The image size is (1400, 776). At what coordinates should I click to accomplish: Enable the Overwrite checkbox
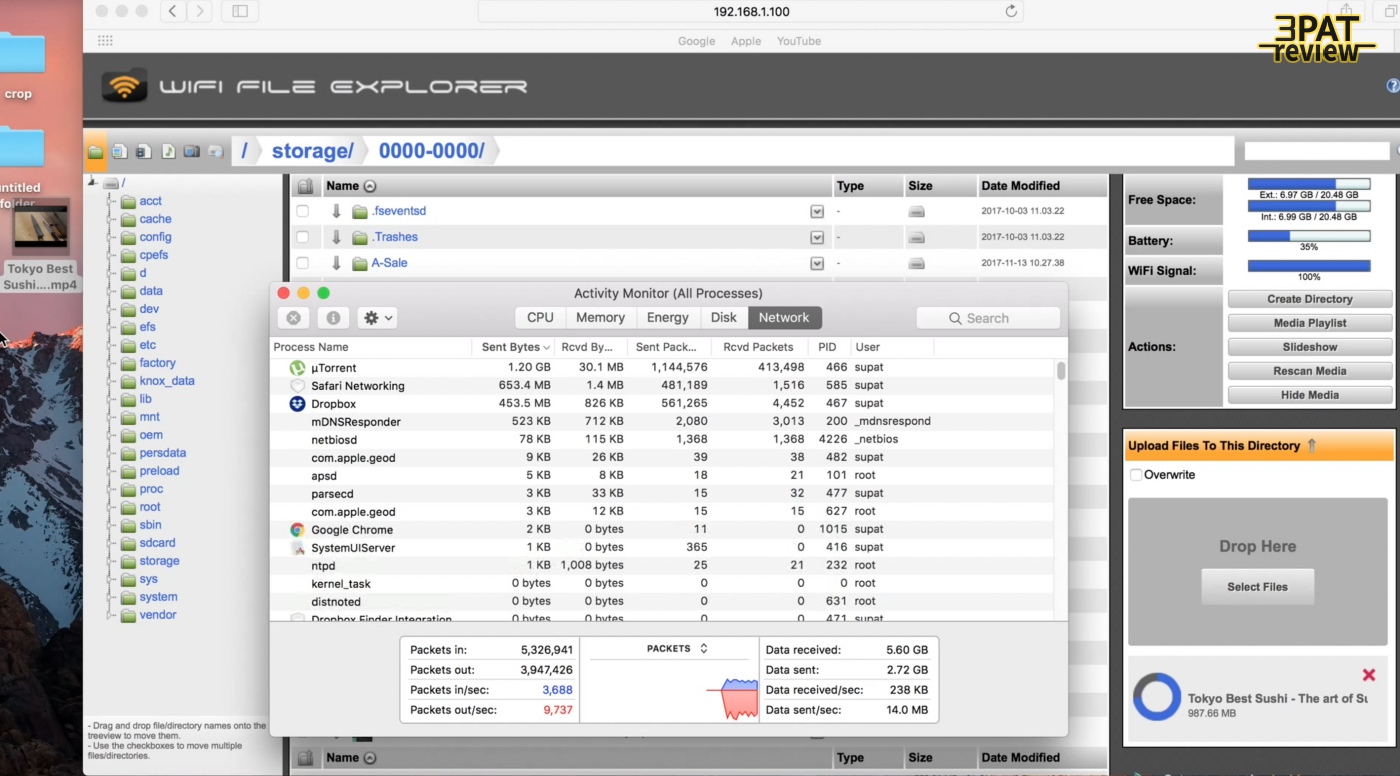click(x=1135, y=475)
